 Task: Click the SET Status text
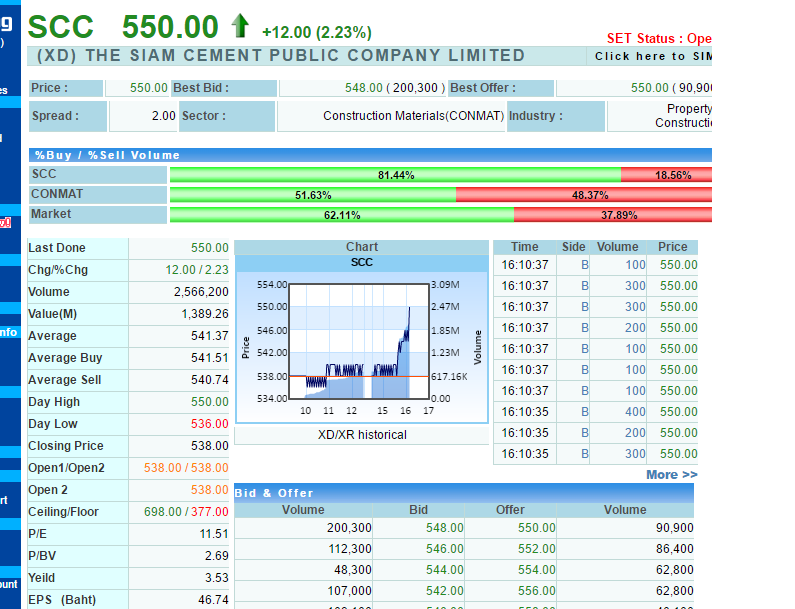[x=659, y=39]
